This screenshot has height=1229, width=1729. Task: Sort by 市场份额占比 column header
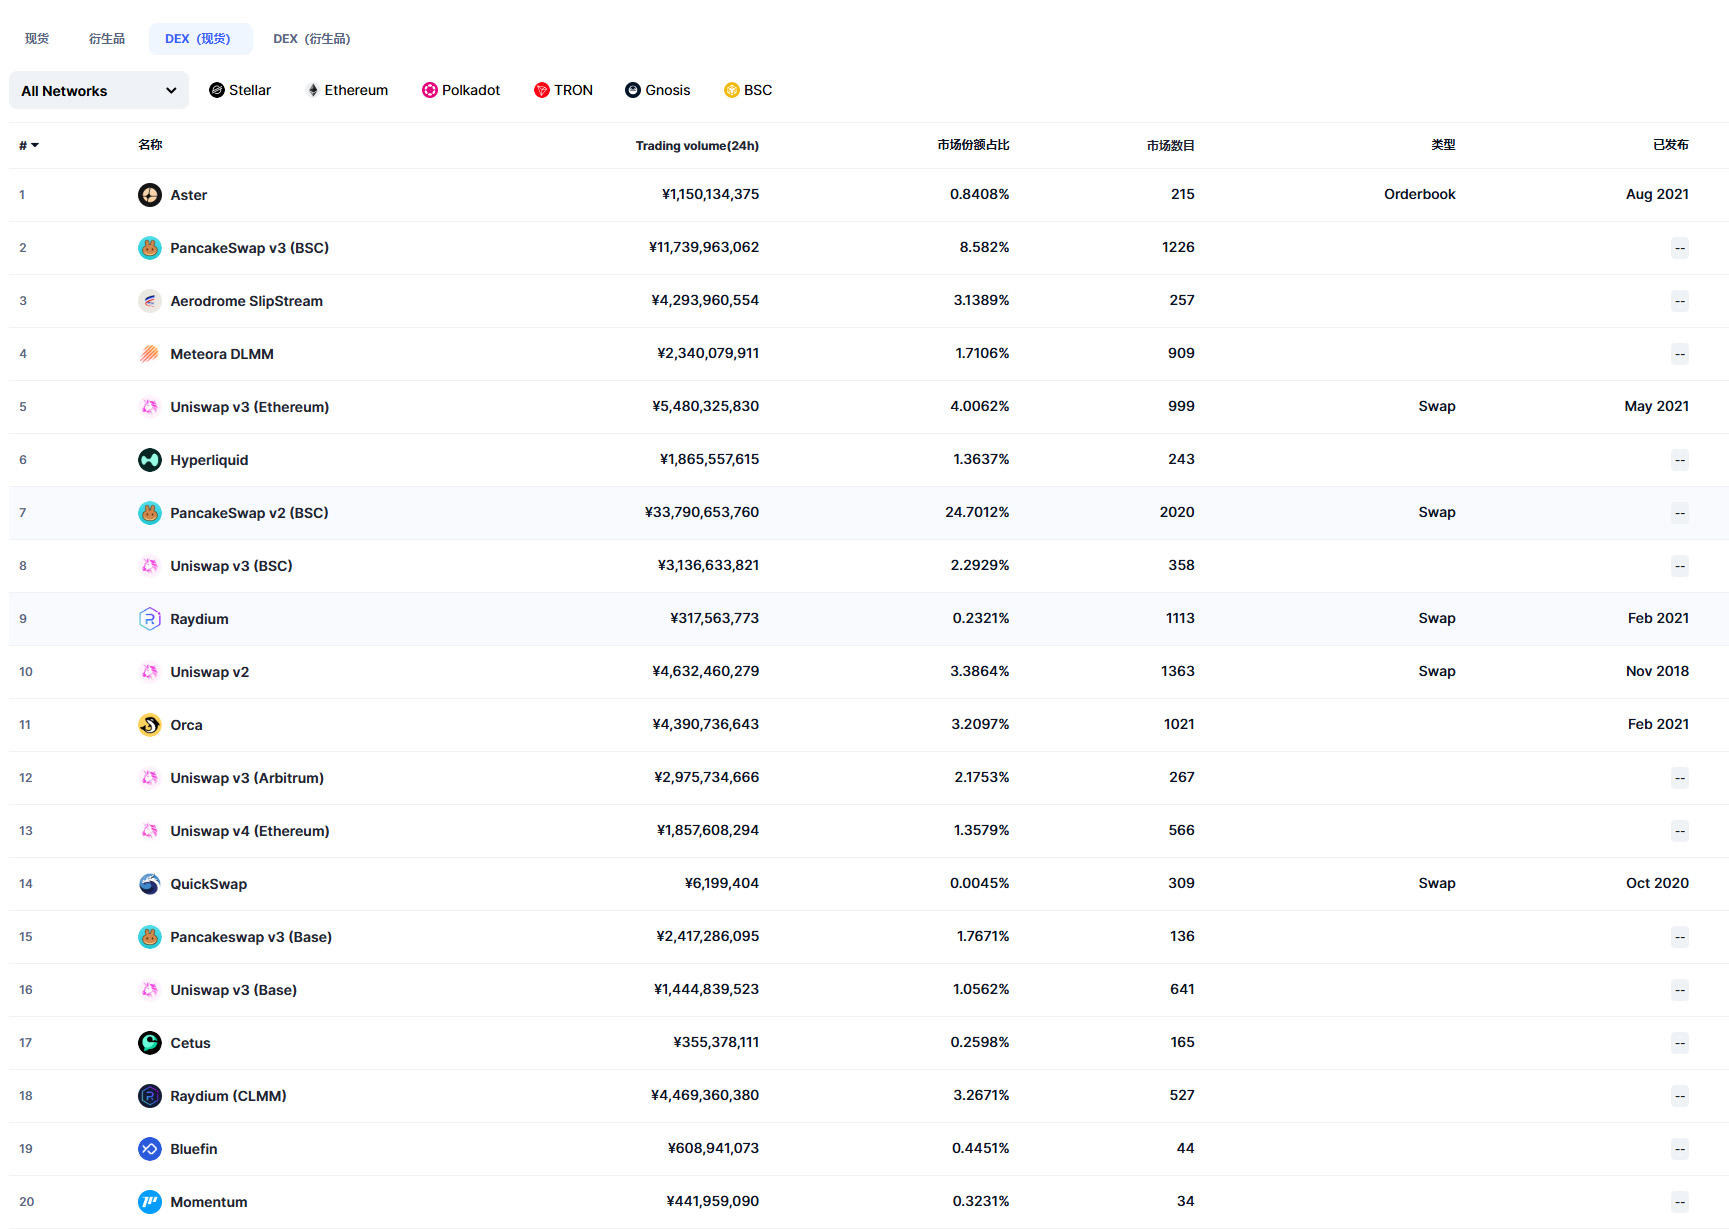tap(973, 145)
